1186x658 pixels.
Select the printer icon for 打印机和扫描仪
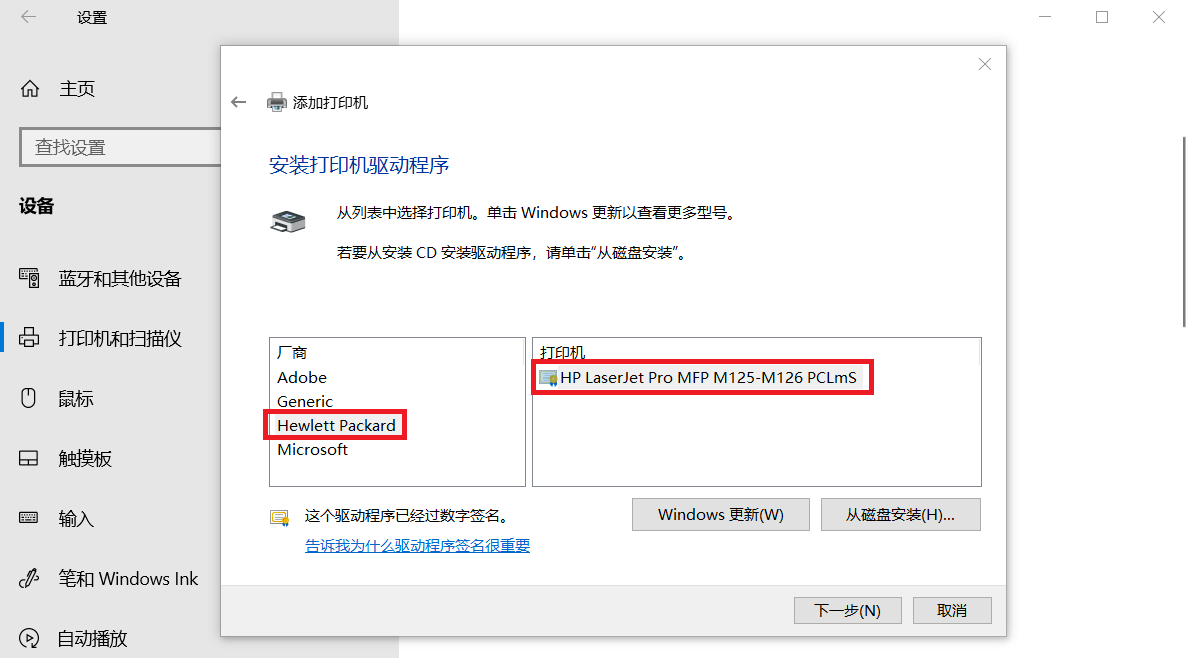29,338
